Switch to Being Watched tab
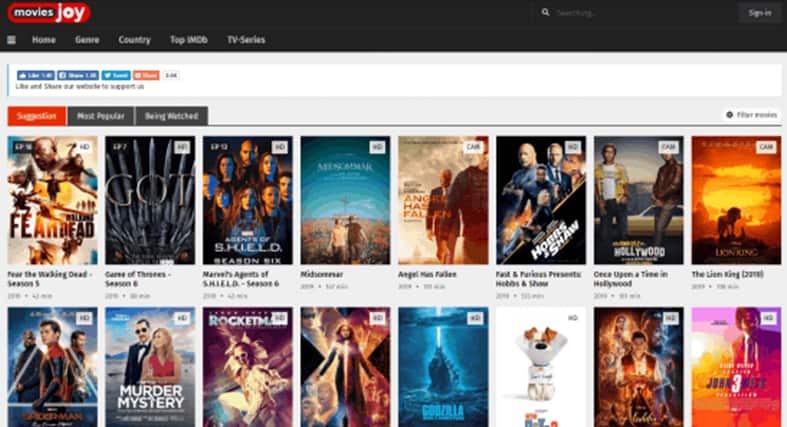The width and height of the screenshot is (787, 427). (x=172, y=116)
